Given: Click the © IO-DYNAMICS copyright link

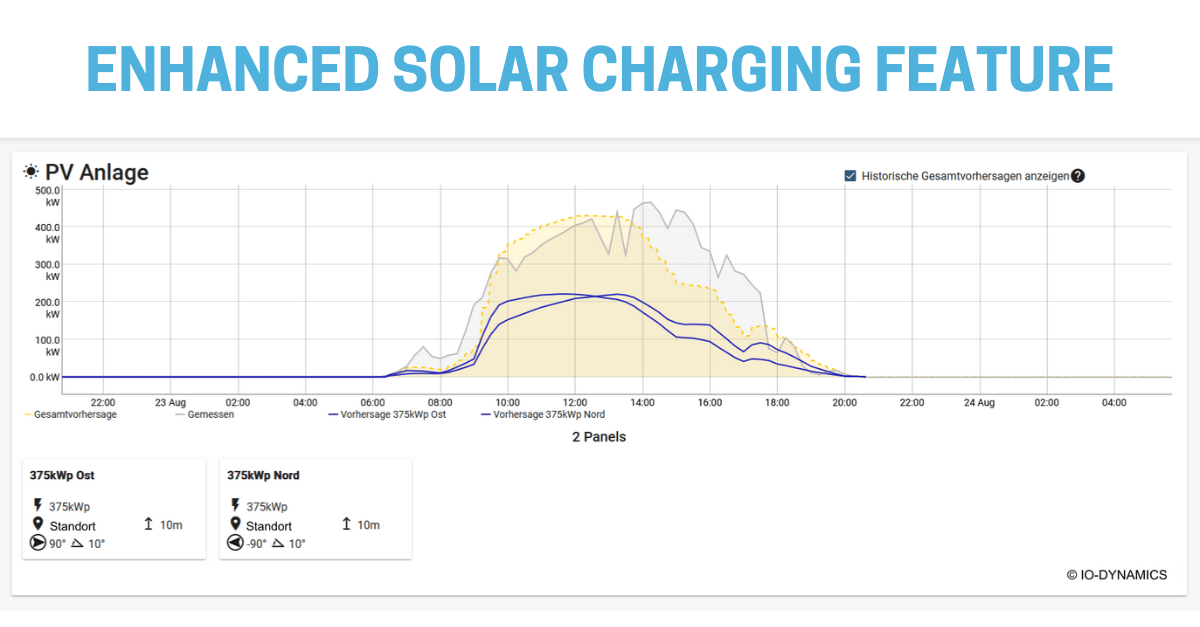Looking at the screenshot, I should click(x=1116, y=575).
